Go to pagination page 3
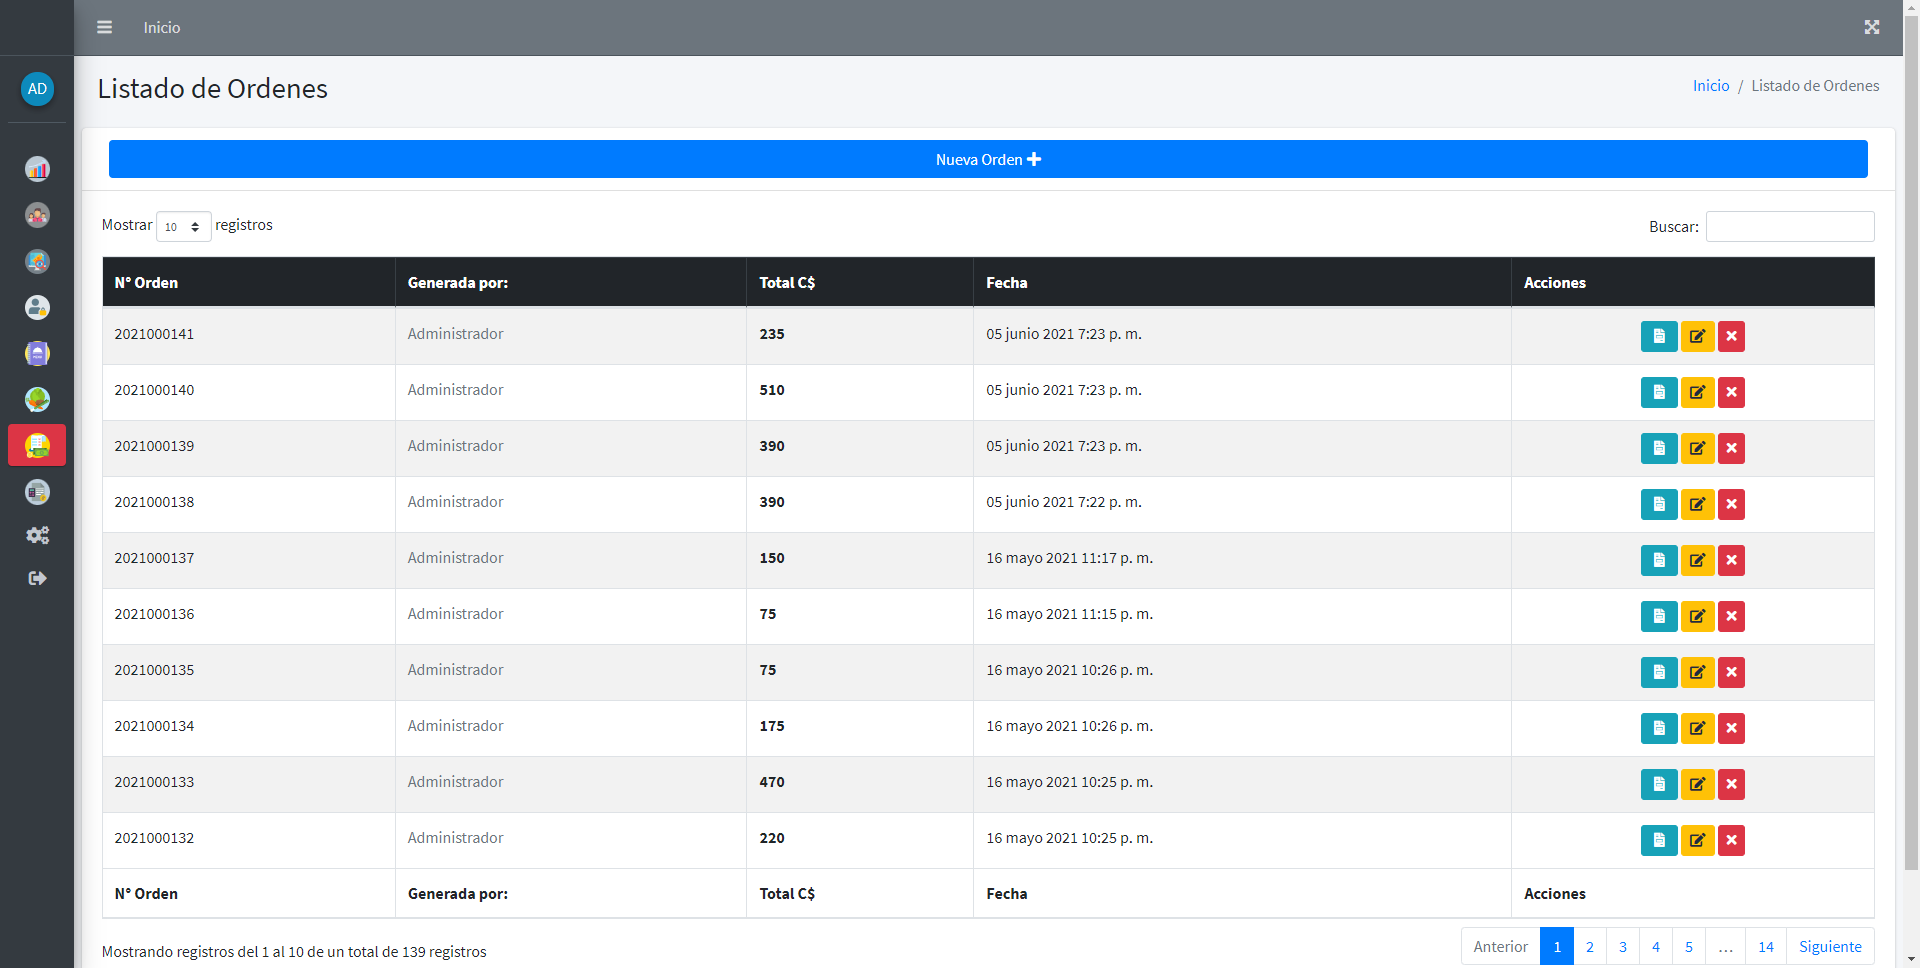Image resolution: width=1920 pixels, height=968 pixels. click(1622, 946)
